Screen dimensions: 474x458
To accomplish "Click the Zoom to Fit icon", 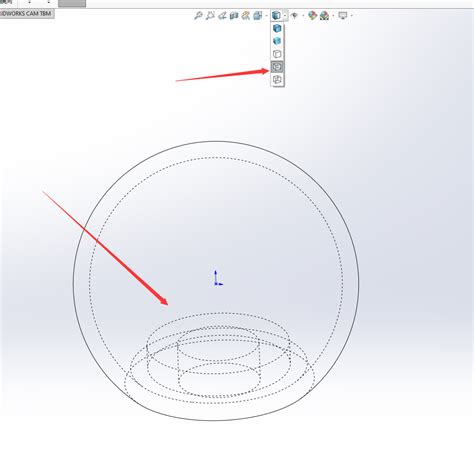I will (x=198, y=15).
